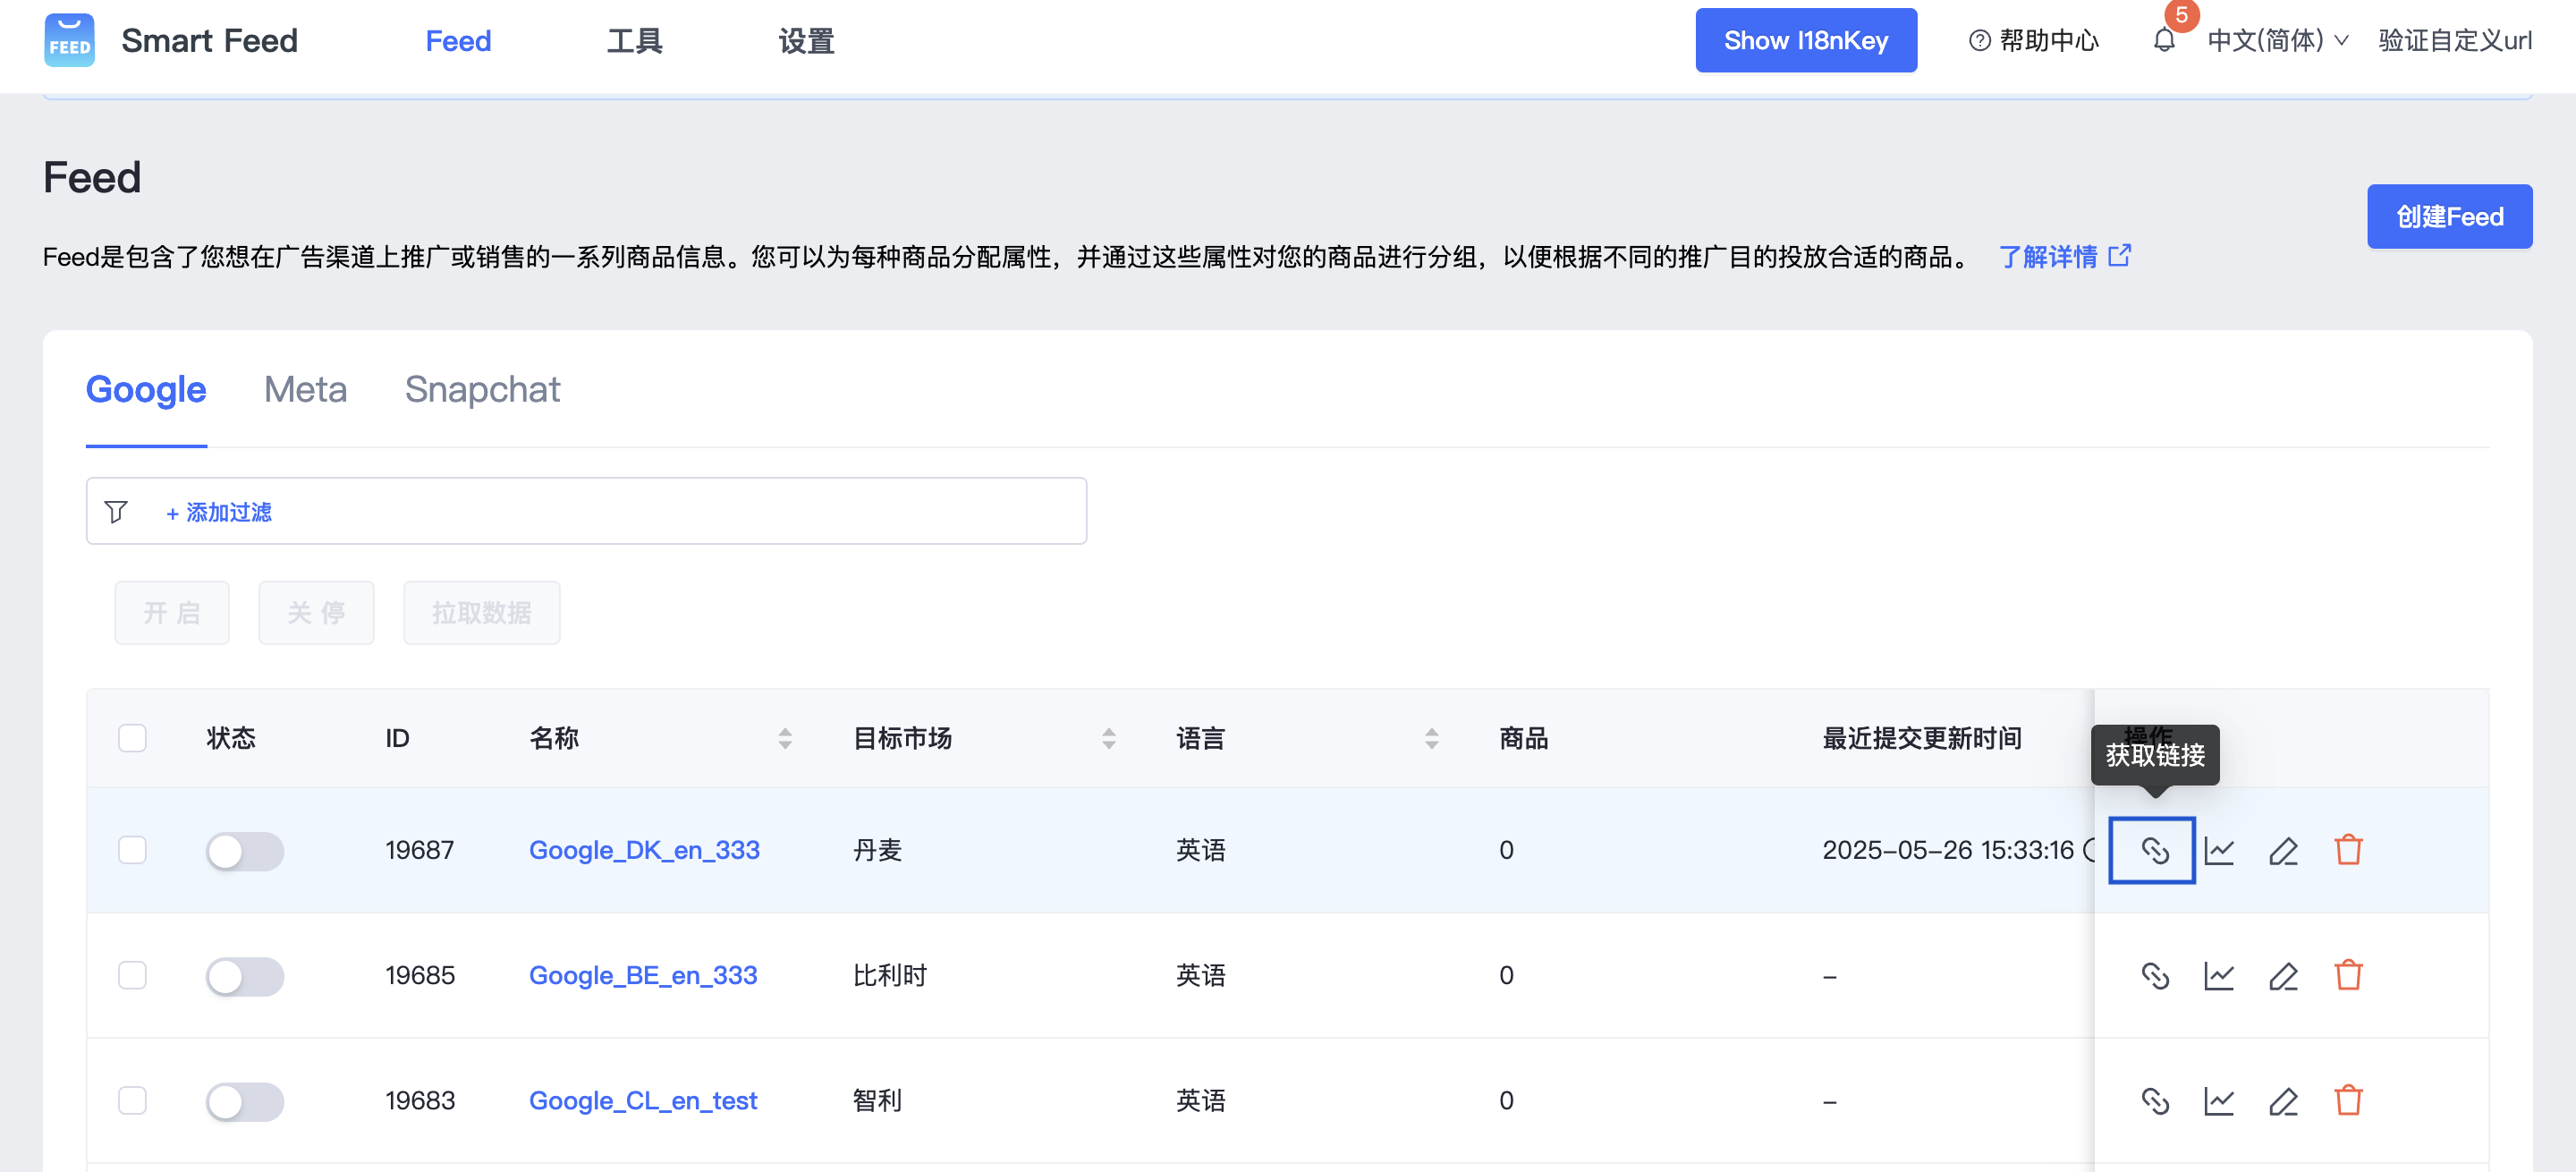Image resolution: width=2576 pixels, height=1172 pixels.
Task: Open the Google_CL_en_test feed link
Action: [643, 1100]
